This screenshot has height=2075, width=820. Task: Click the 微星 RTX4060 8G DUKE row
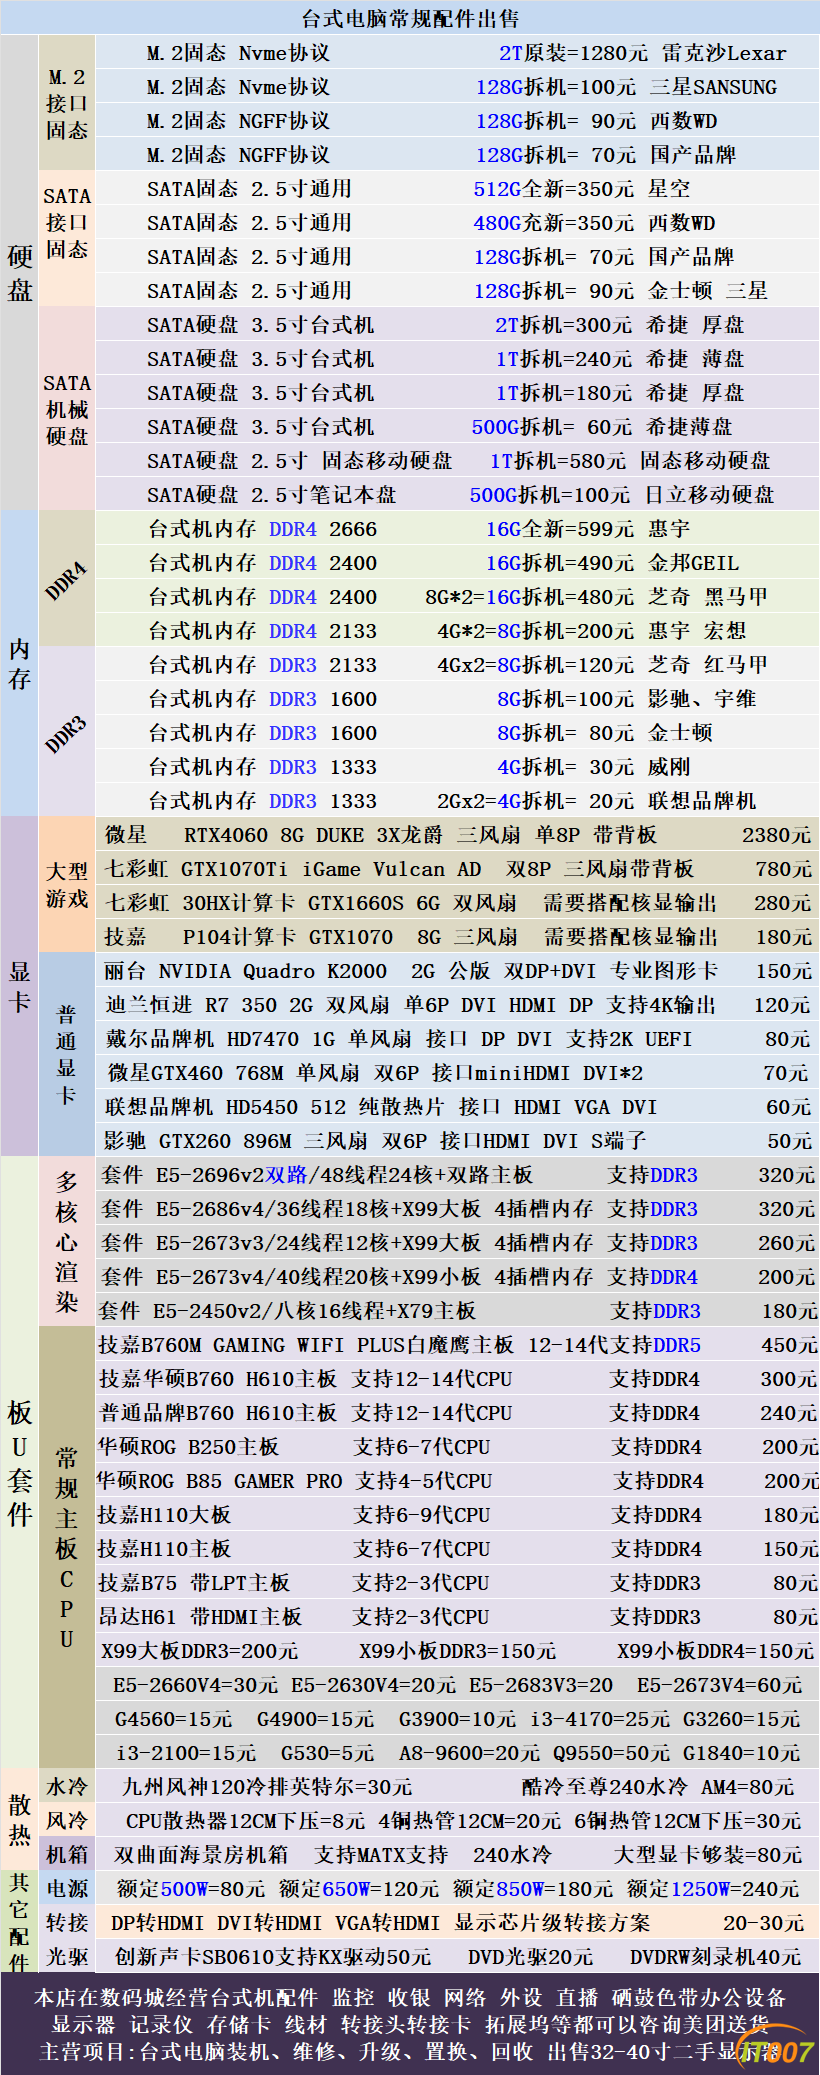457,835
